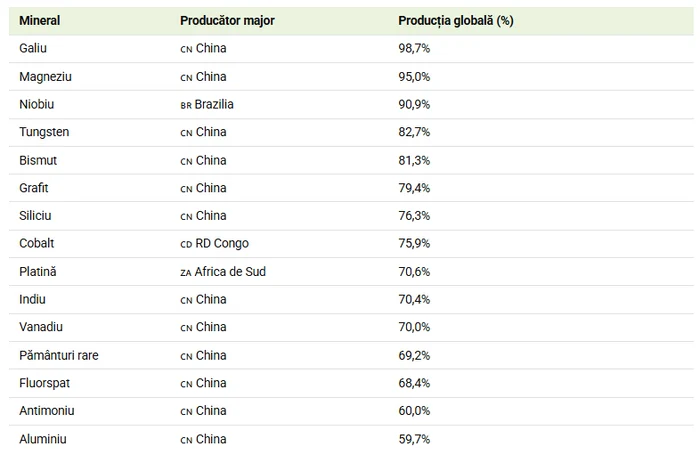Click the CN flag code in the Tungsten row
The width and height of the screenshot is (700, 454).
click(186, 133)
